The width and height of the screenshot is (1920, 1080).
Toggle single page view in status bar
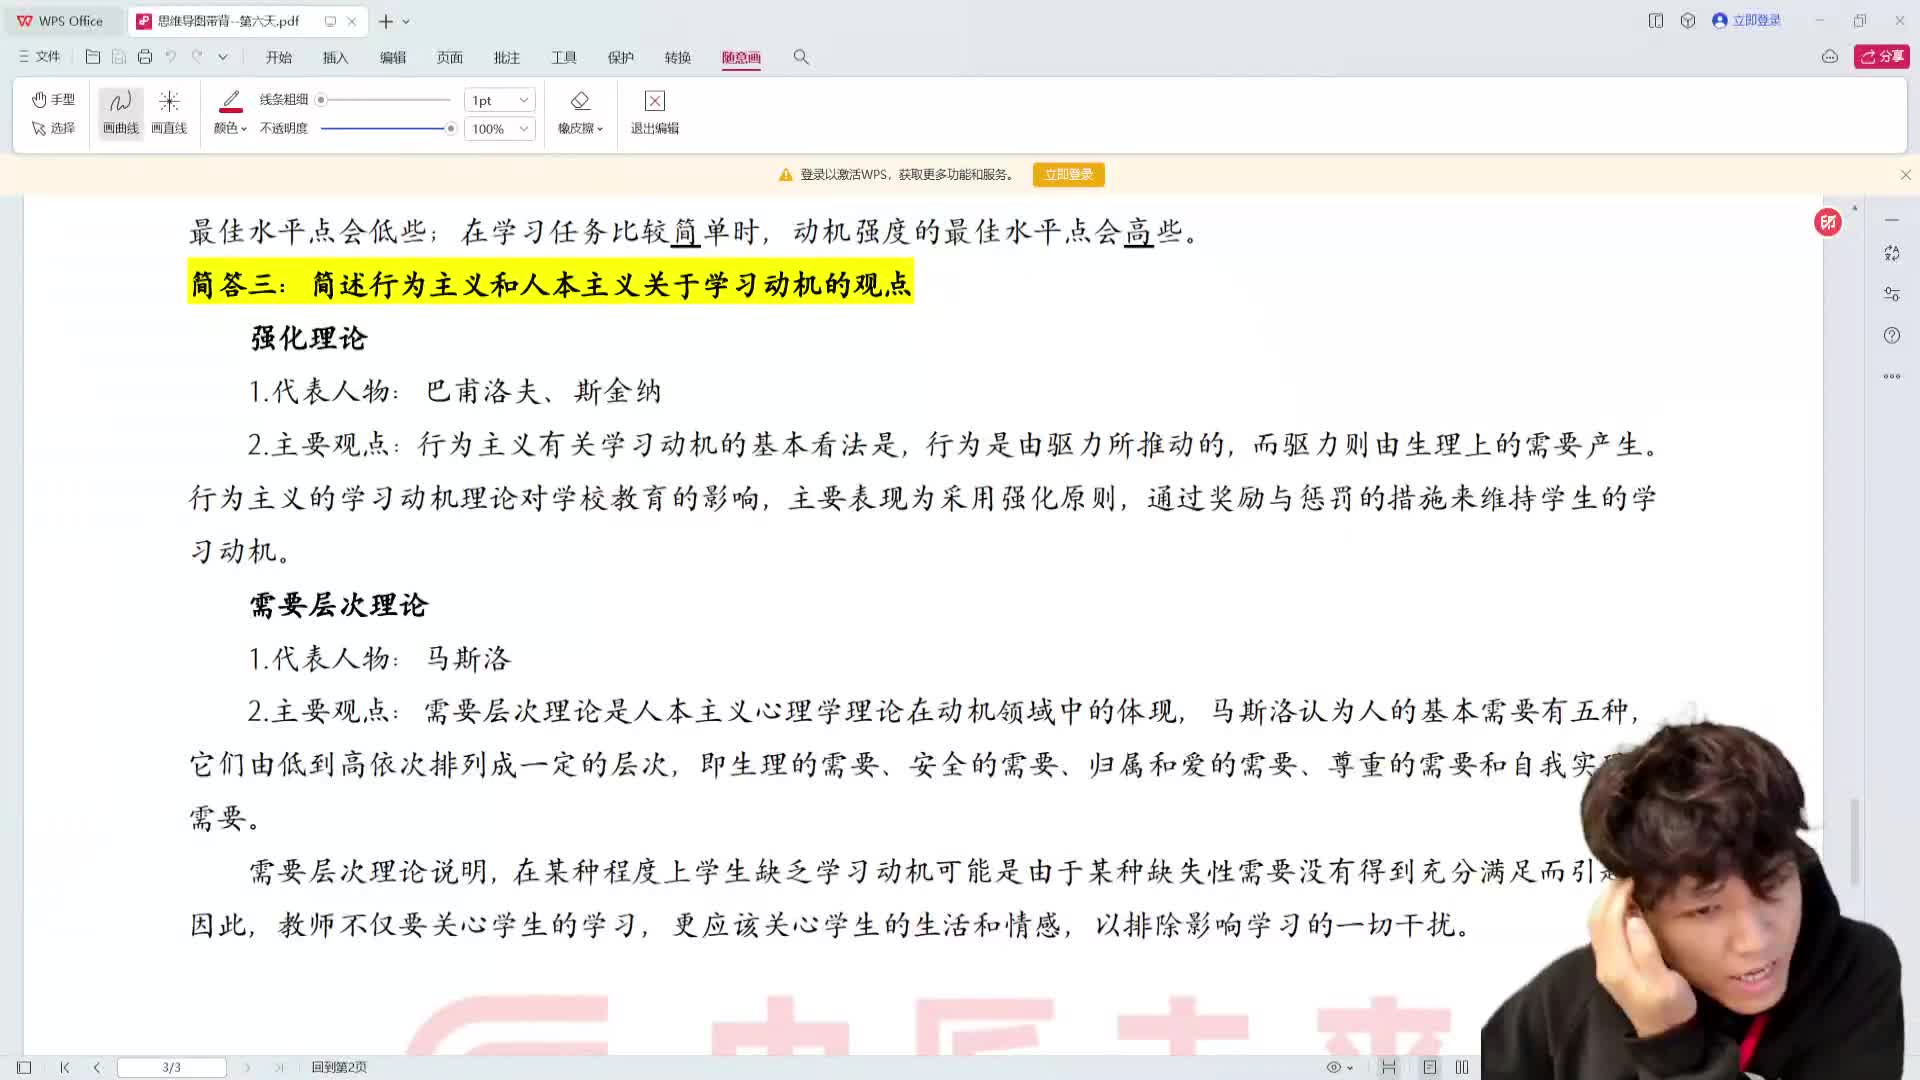click(1430, 1066)
